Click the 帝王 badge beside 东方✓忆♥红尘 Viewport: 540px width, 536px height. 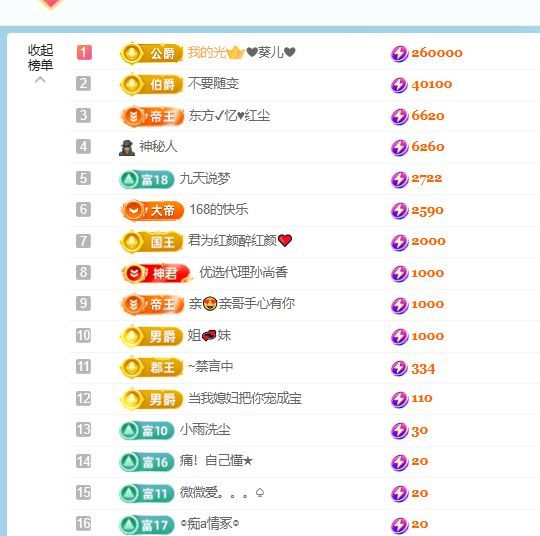tap(153, 116)
